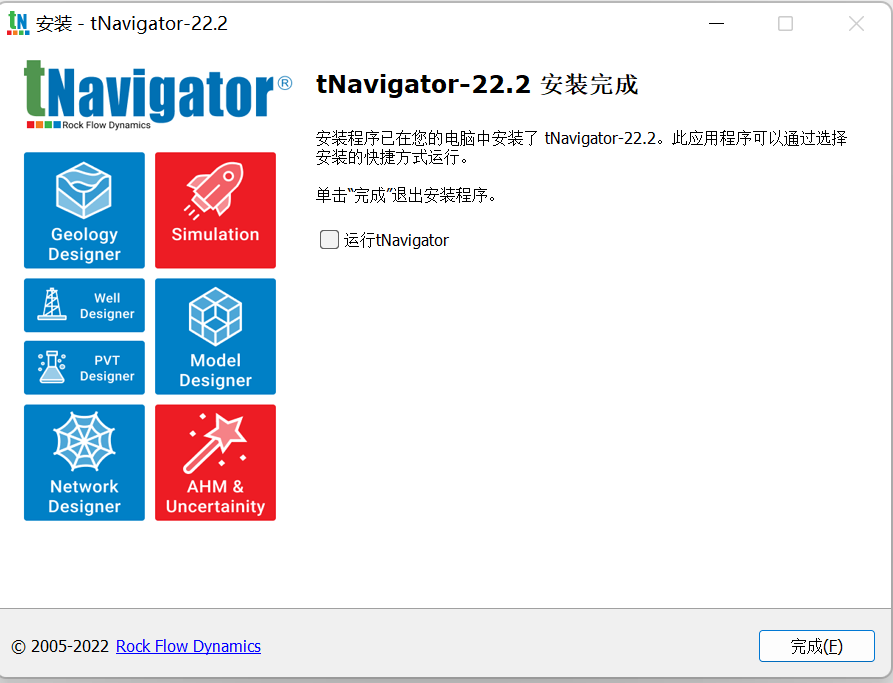Image resolution: width=893 pixels, height=683 pixels.
Task: Minimize the installer window
Action: pos(716,23)
